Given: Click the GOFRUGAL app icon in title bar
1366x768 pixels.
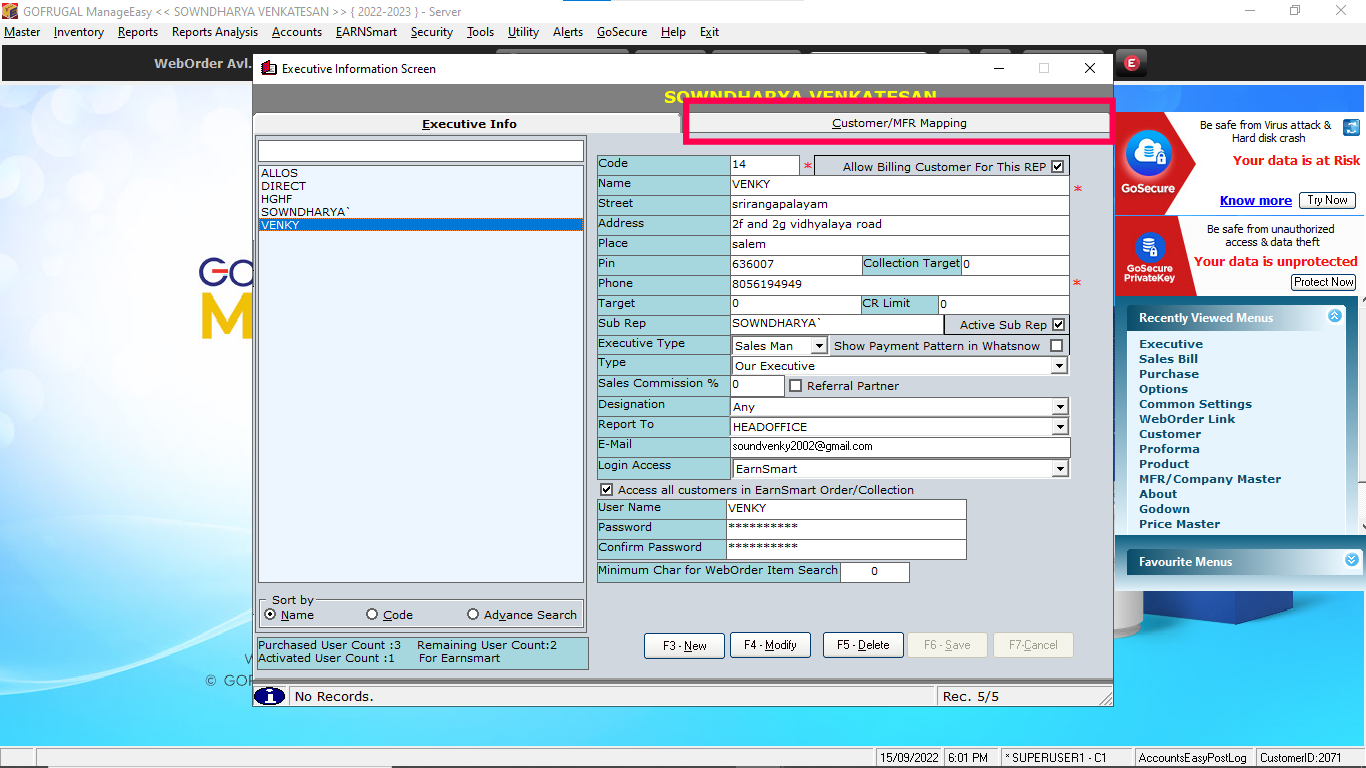Looking at the screenshot, I should (x=11, y=10).
